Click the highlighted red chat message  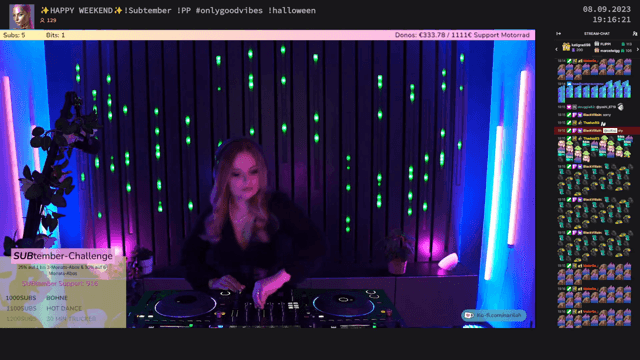point(597,131)
